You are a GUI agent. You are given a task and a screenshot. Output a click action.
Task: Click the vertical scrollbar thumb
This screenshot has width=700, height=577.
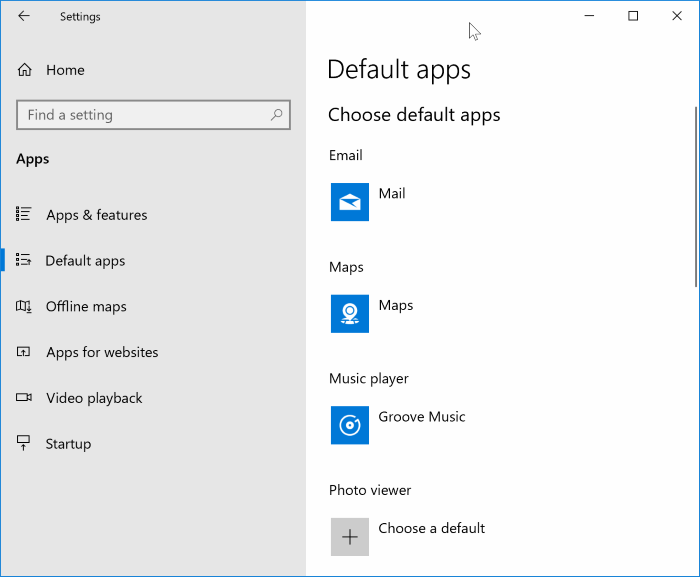[696, 197]
